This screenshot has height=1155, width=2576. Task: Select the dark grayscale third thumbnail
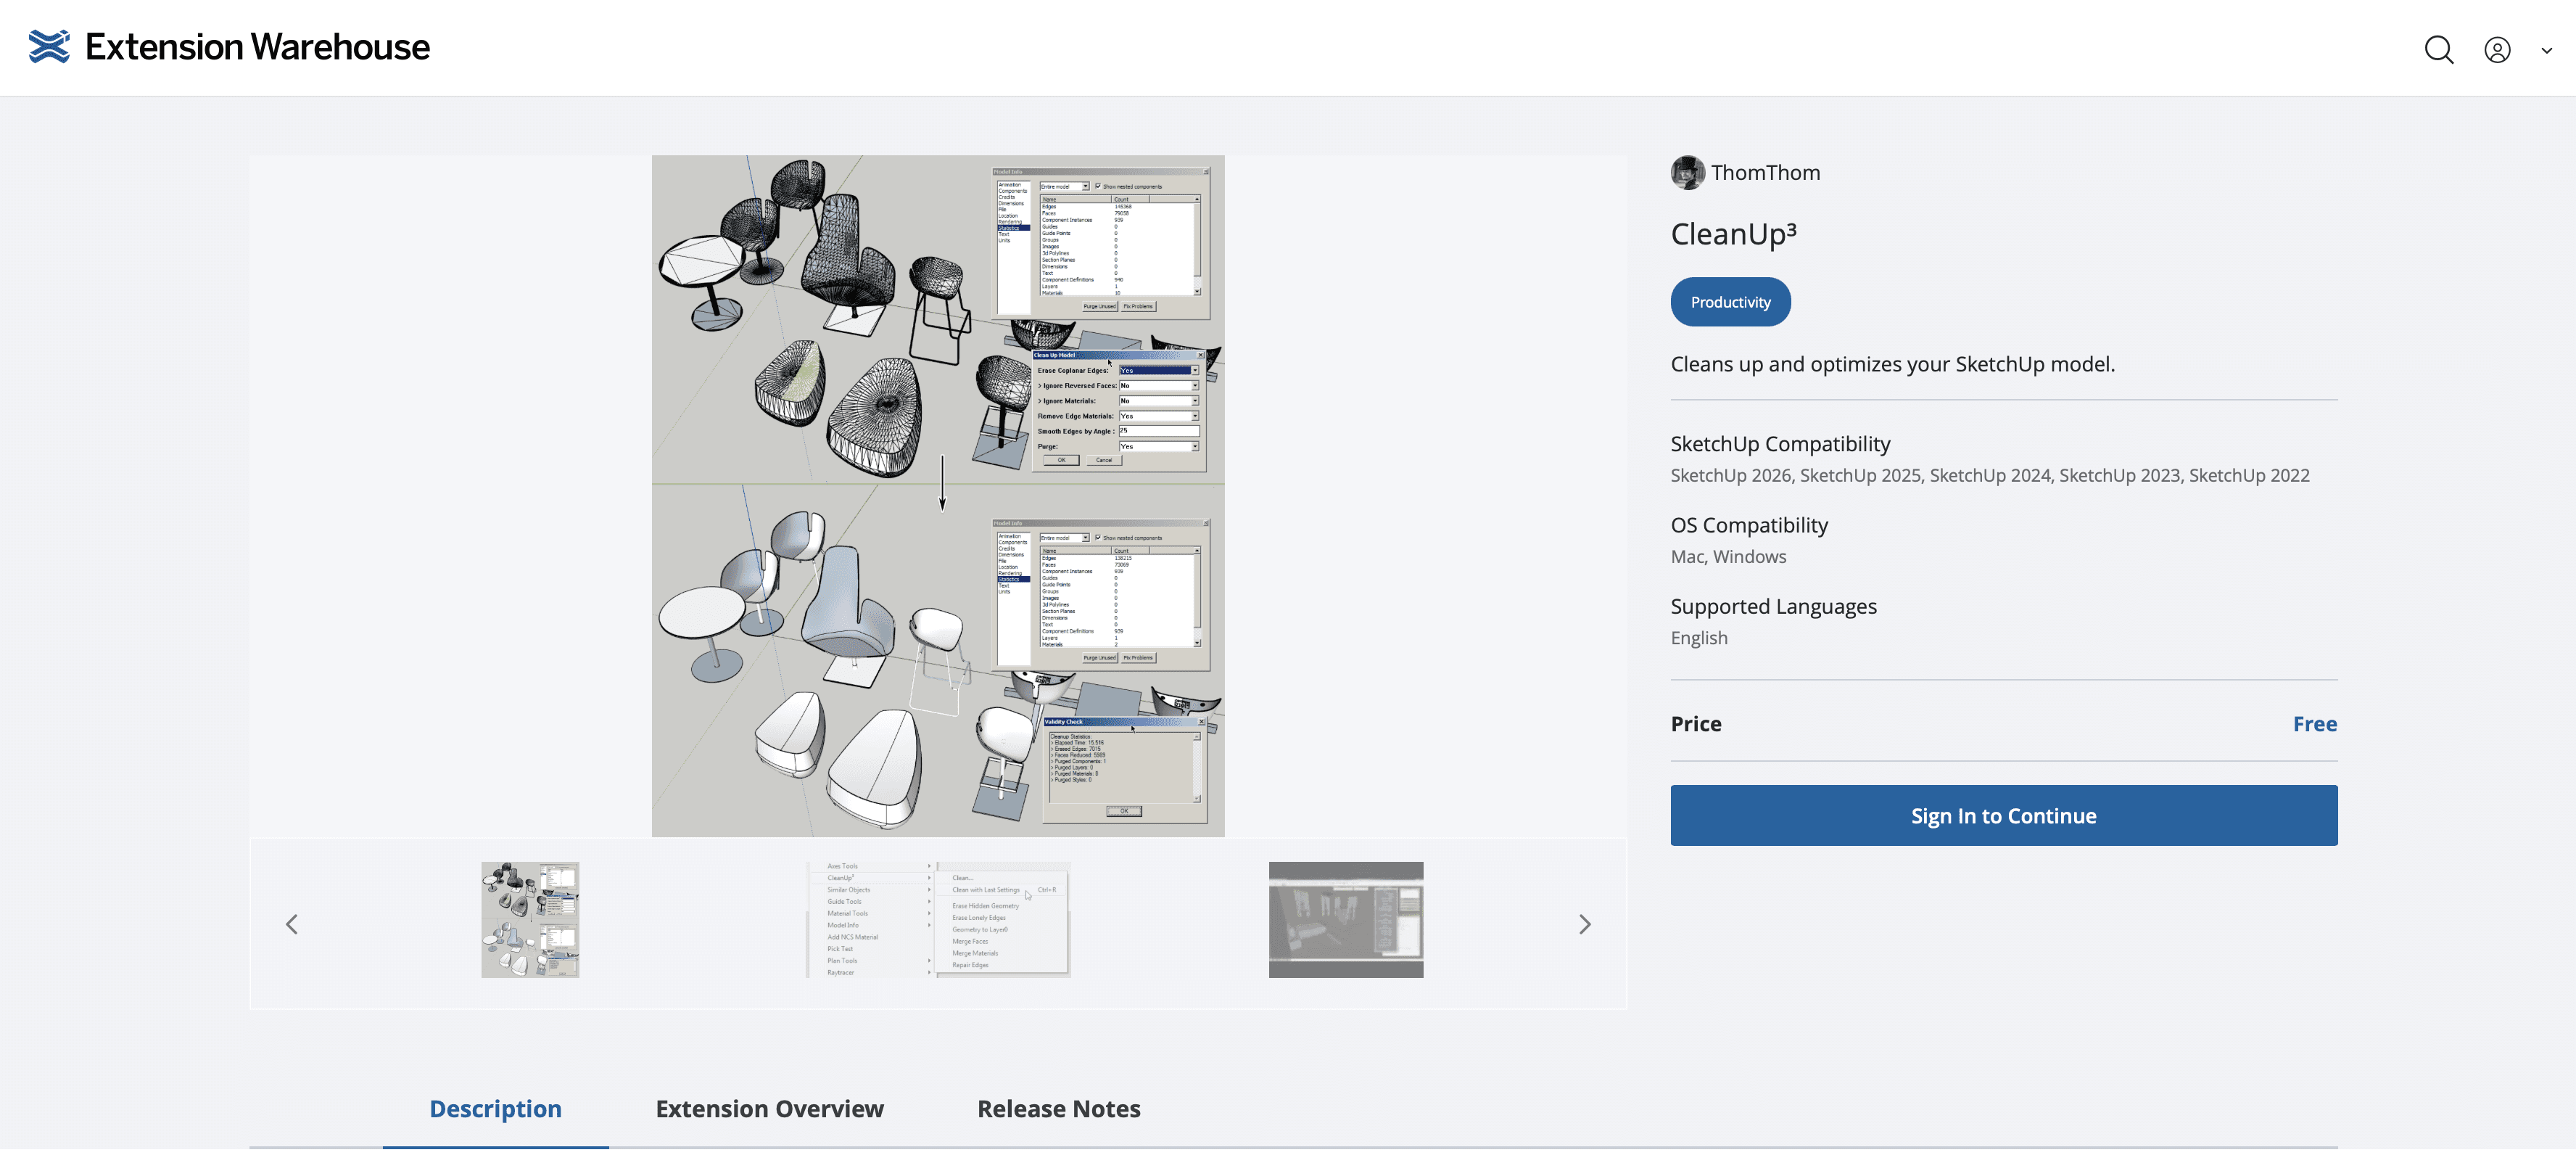pyautogui.click(x=1345, y=920)
